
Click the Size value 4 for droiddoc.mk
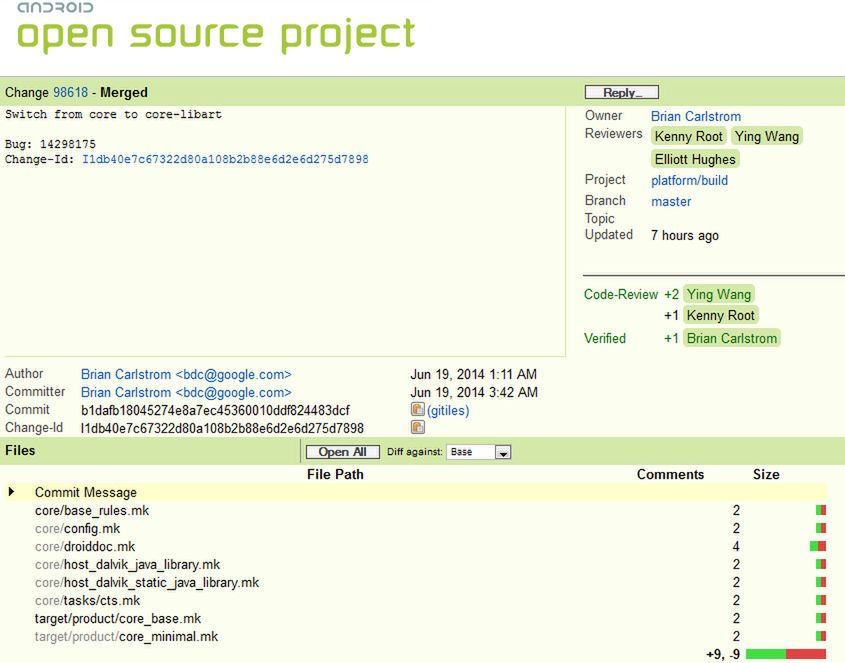(736, 547)
